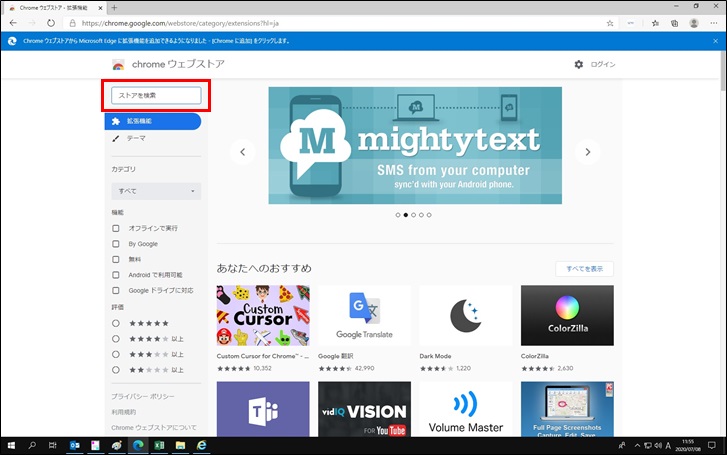Open Excel from the Windows taskbar
The width and height of the screenshot is (727, 455).
[x=159, y=445]
